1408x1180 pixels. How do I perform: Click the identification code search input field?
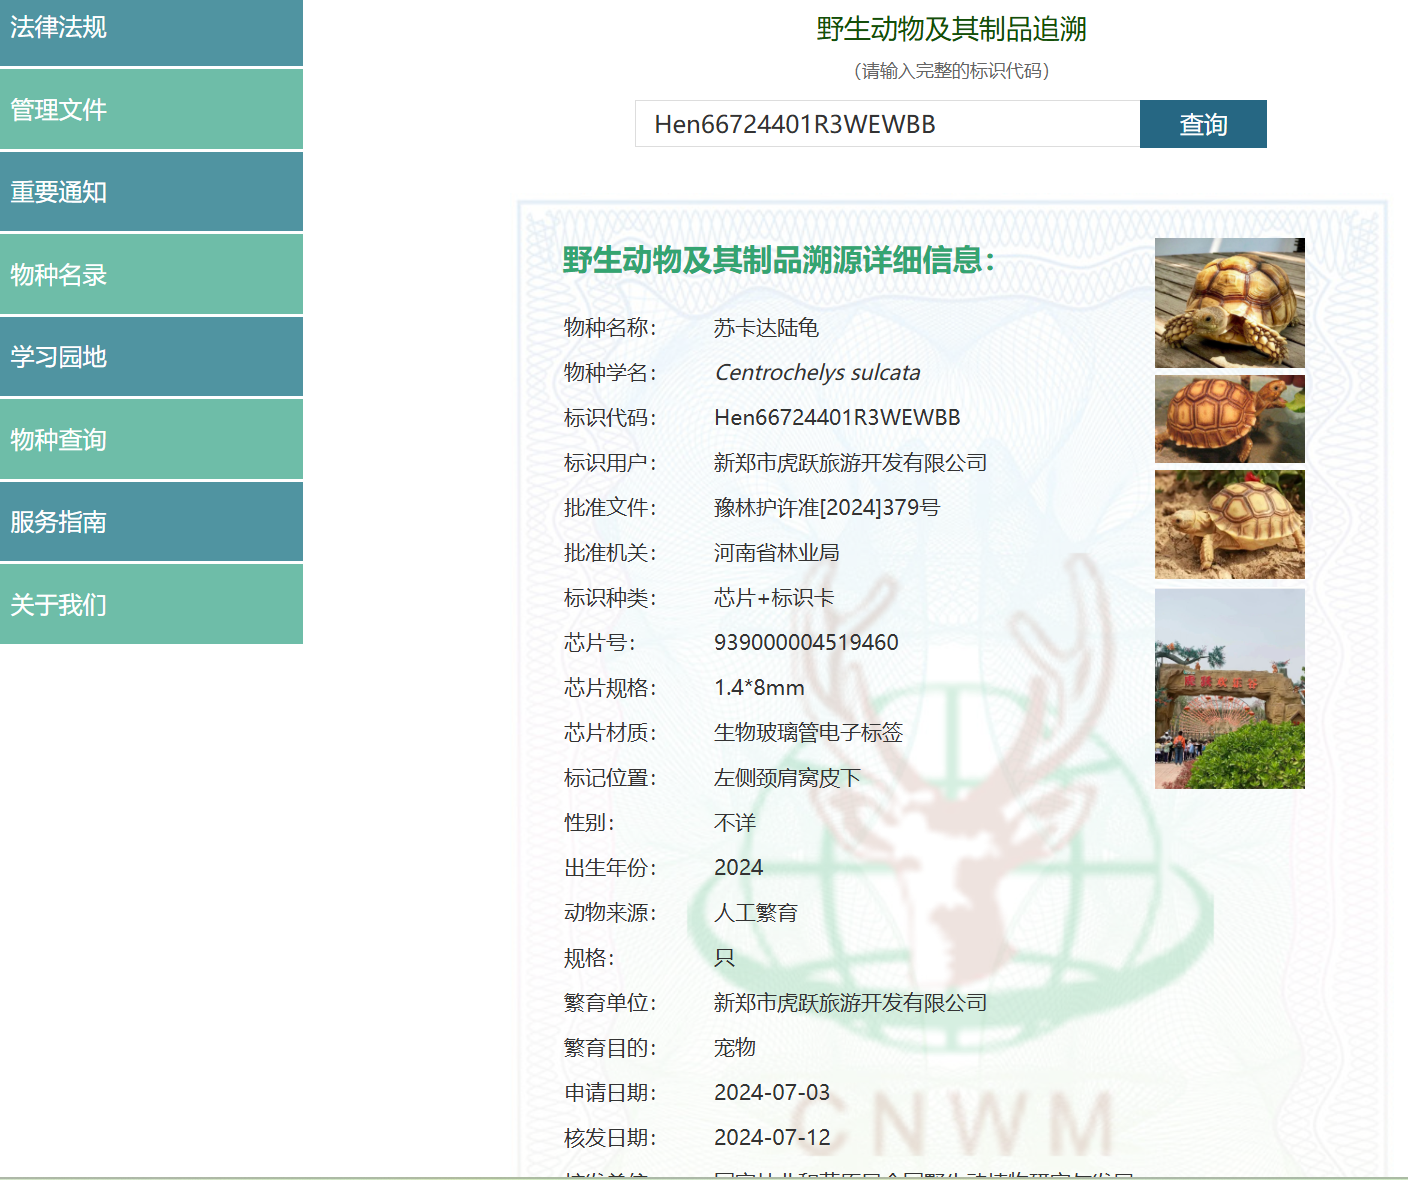click(886, 124)
